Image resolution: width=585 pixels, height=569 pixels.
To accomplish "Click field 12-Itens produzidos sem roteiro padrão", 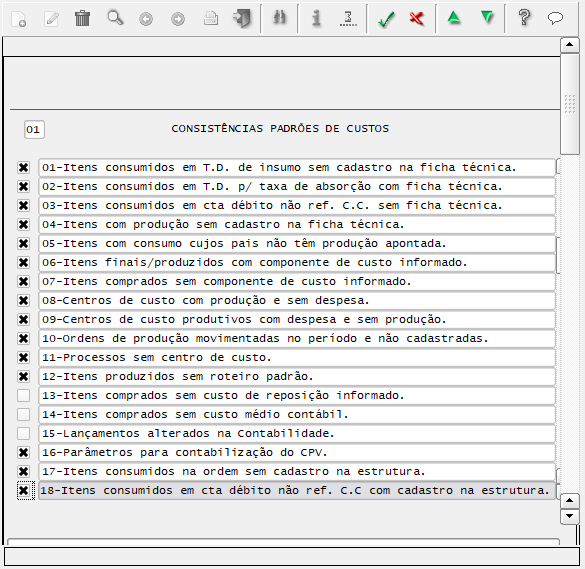I will pyautogui.click(x=297, y=376).
